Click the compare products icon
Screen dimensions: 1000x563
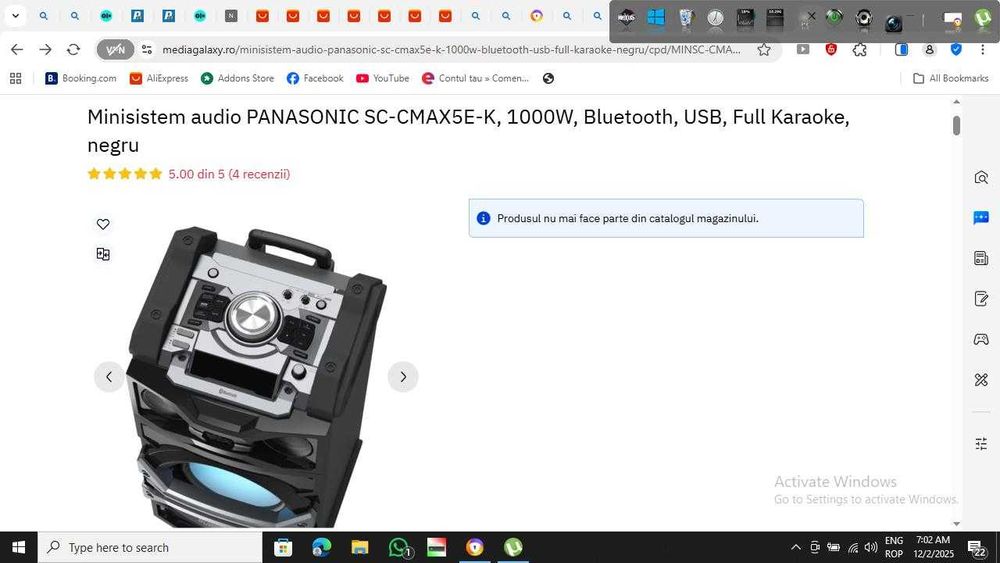point(103,254)
